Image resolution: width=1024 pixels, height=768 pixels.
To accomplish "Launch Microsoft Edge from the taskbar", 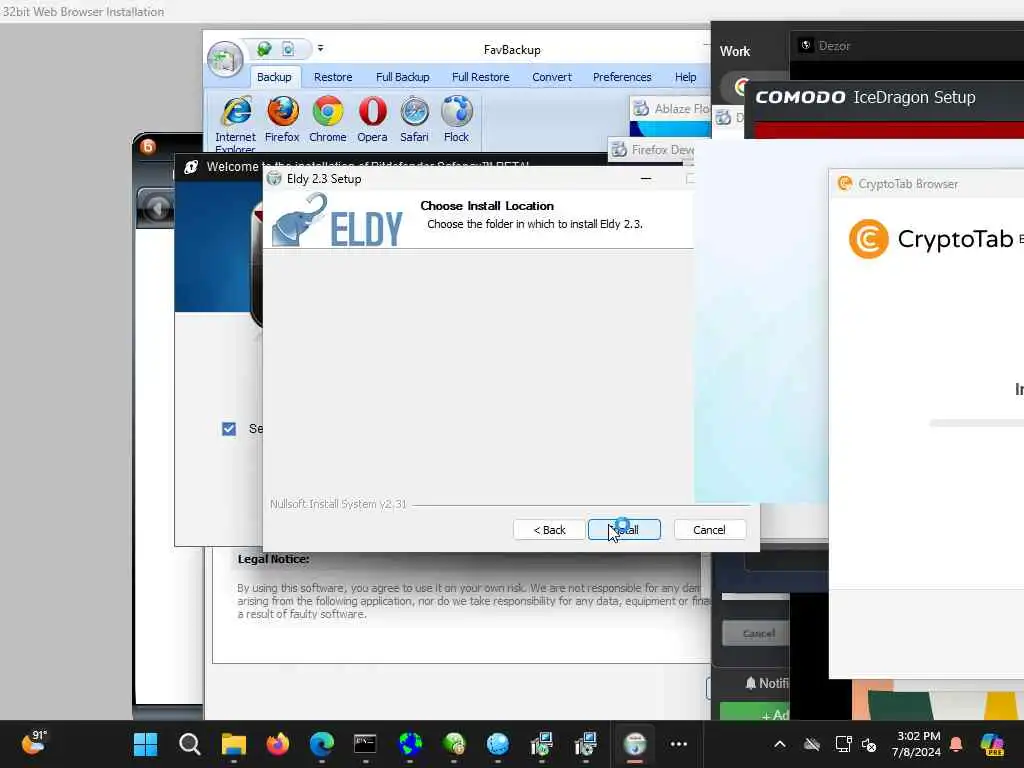I will (x=321, y=744).
